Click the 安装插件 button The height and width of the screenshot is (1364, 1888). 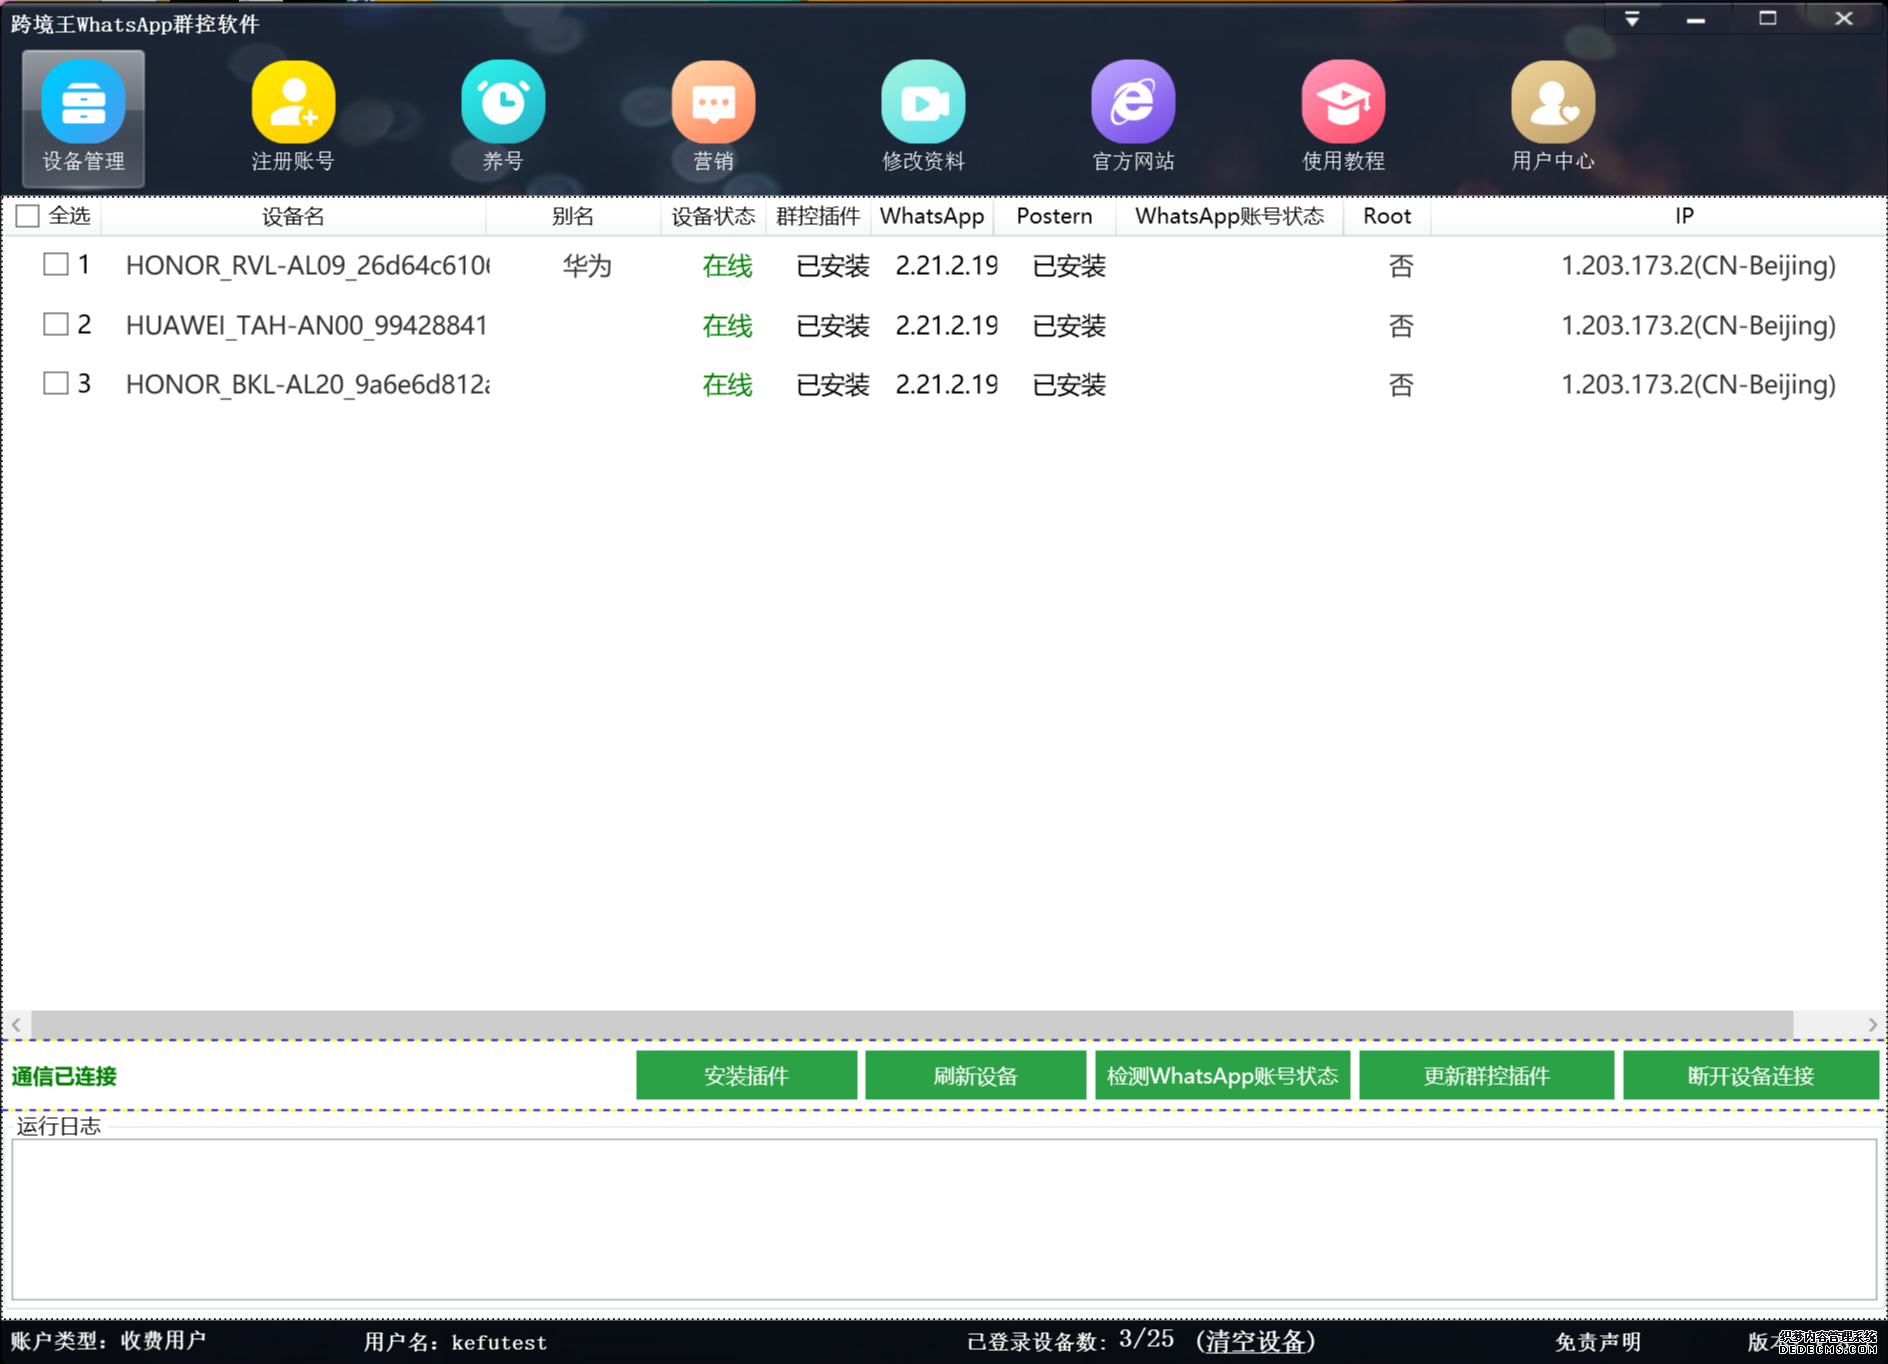(x=746, y=1075)
